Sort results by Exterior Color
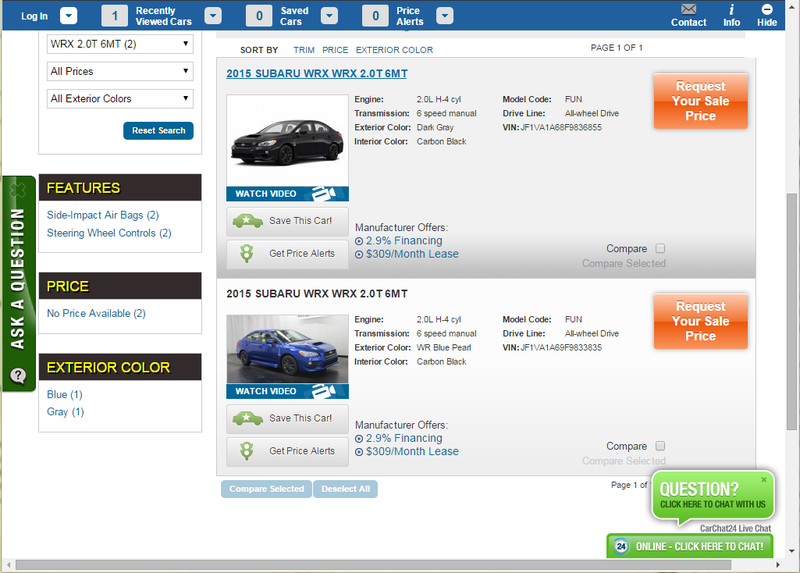The width and height of the screenshot is (800, 573). (394, 50)
